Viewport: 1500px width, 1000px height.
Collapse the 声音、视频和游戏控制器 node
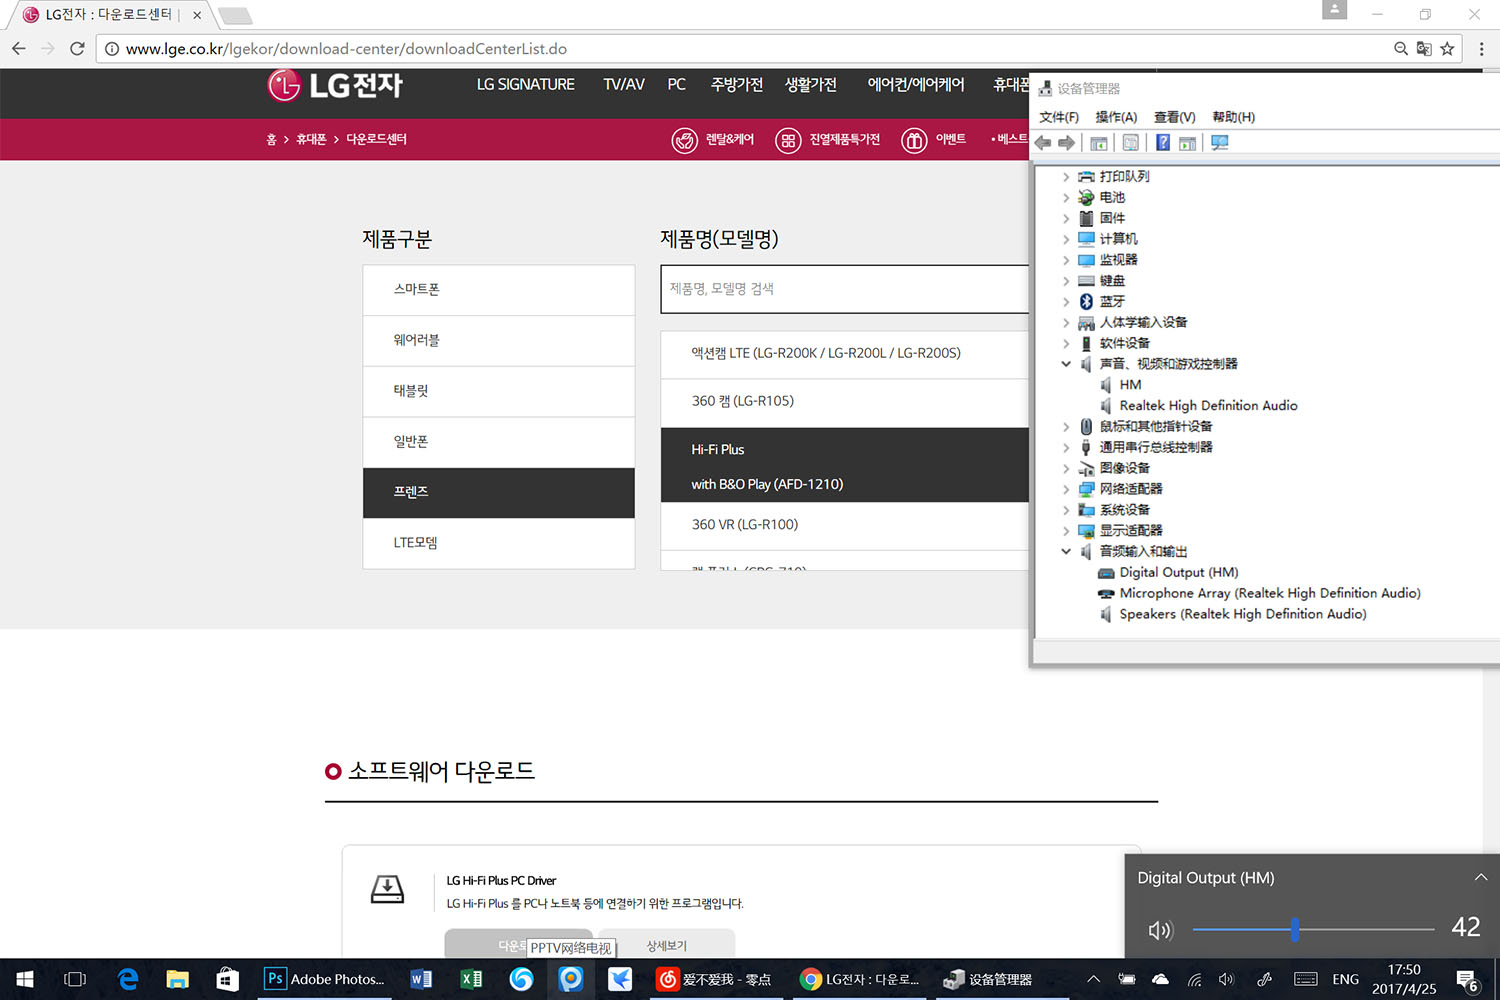(1066, 364)
